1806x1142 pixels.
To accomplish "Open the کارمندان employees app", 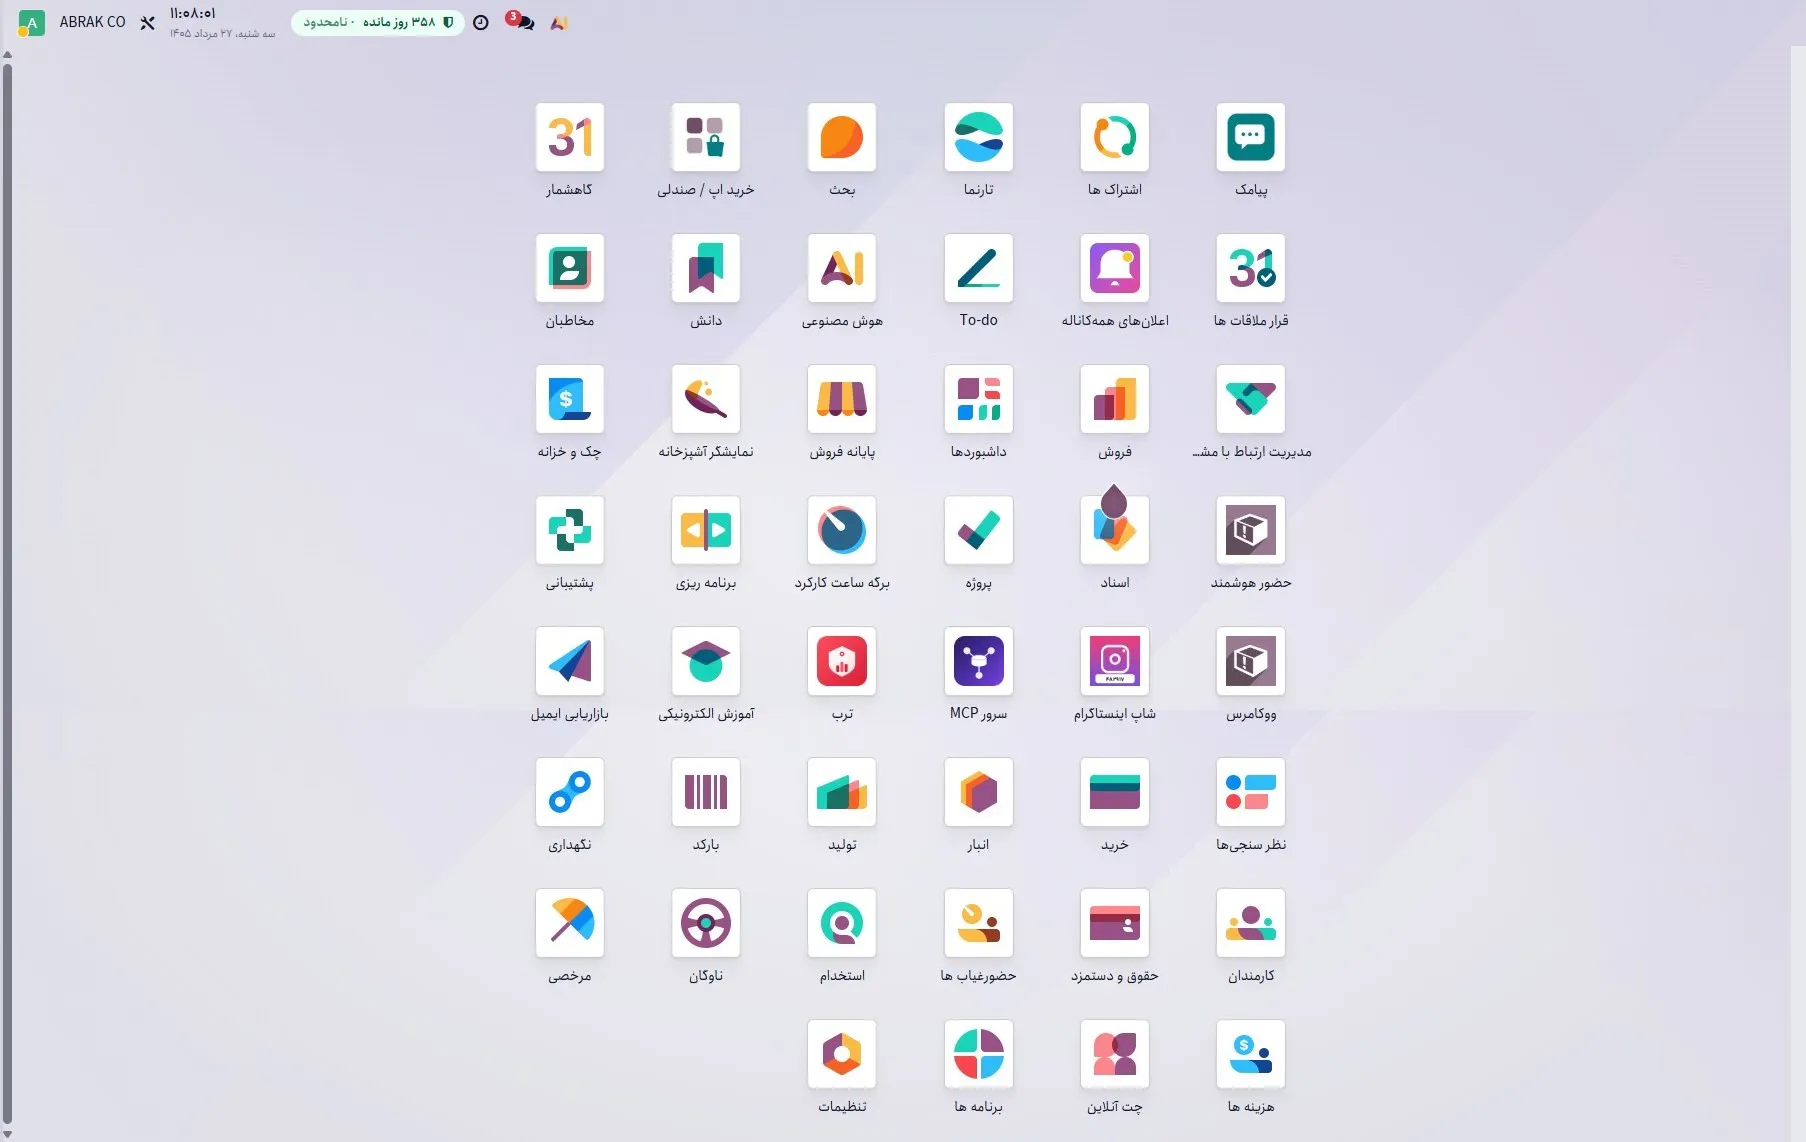I will 1251,923.
